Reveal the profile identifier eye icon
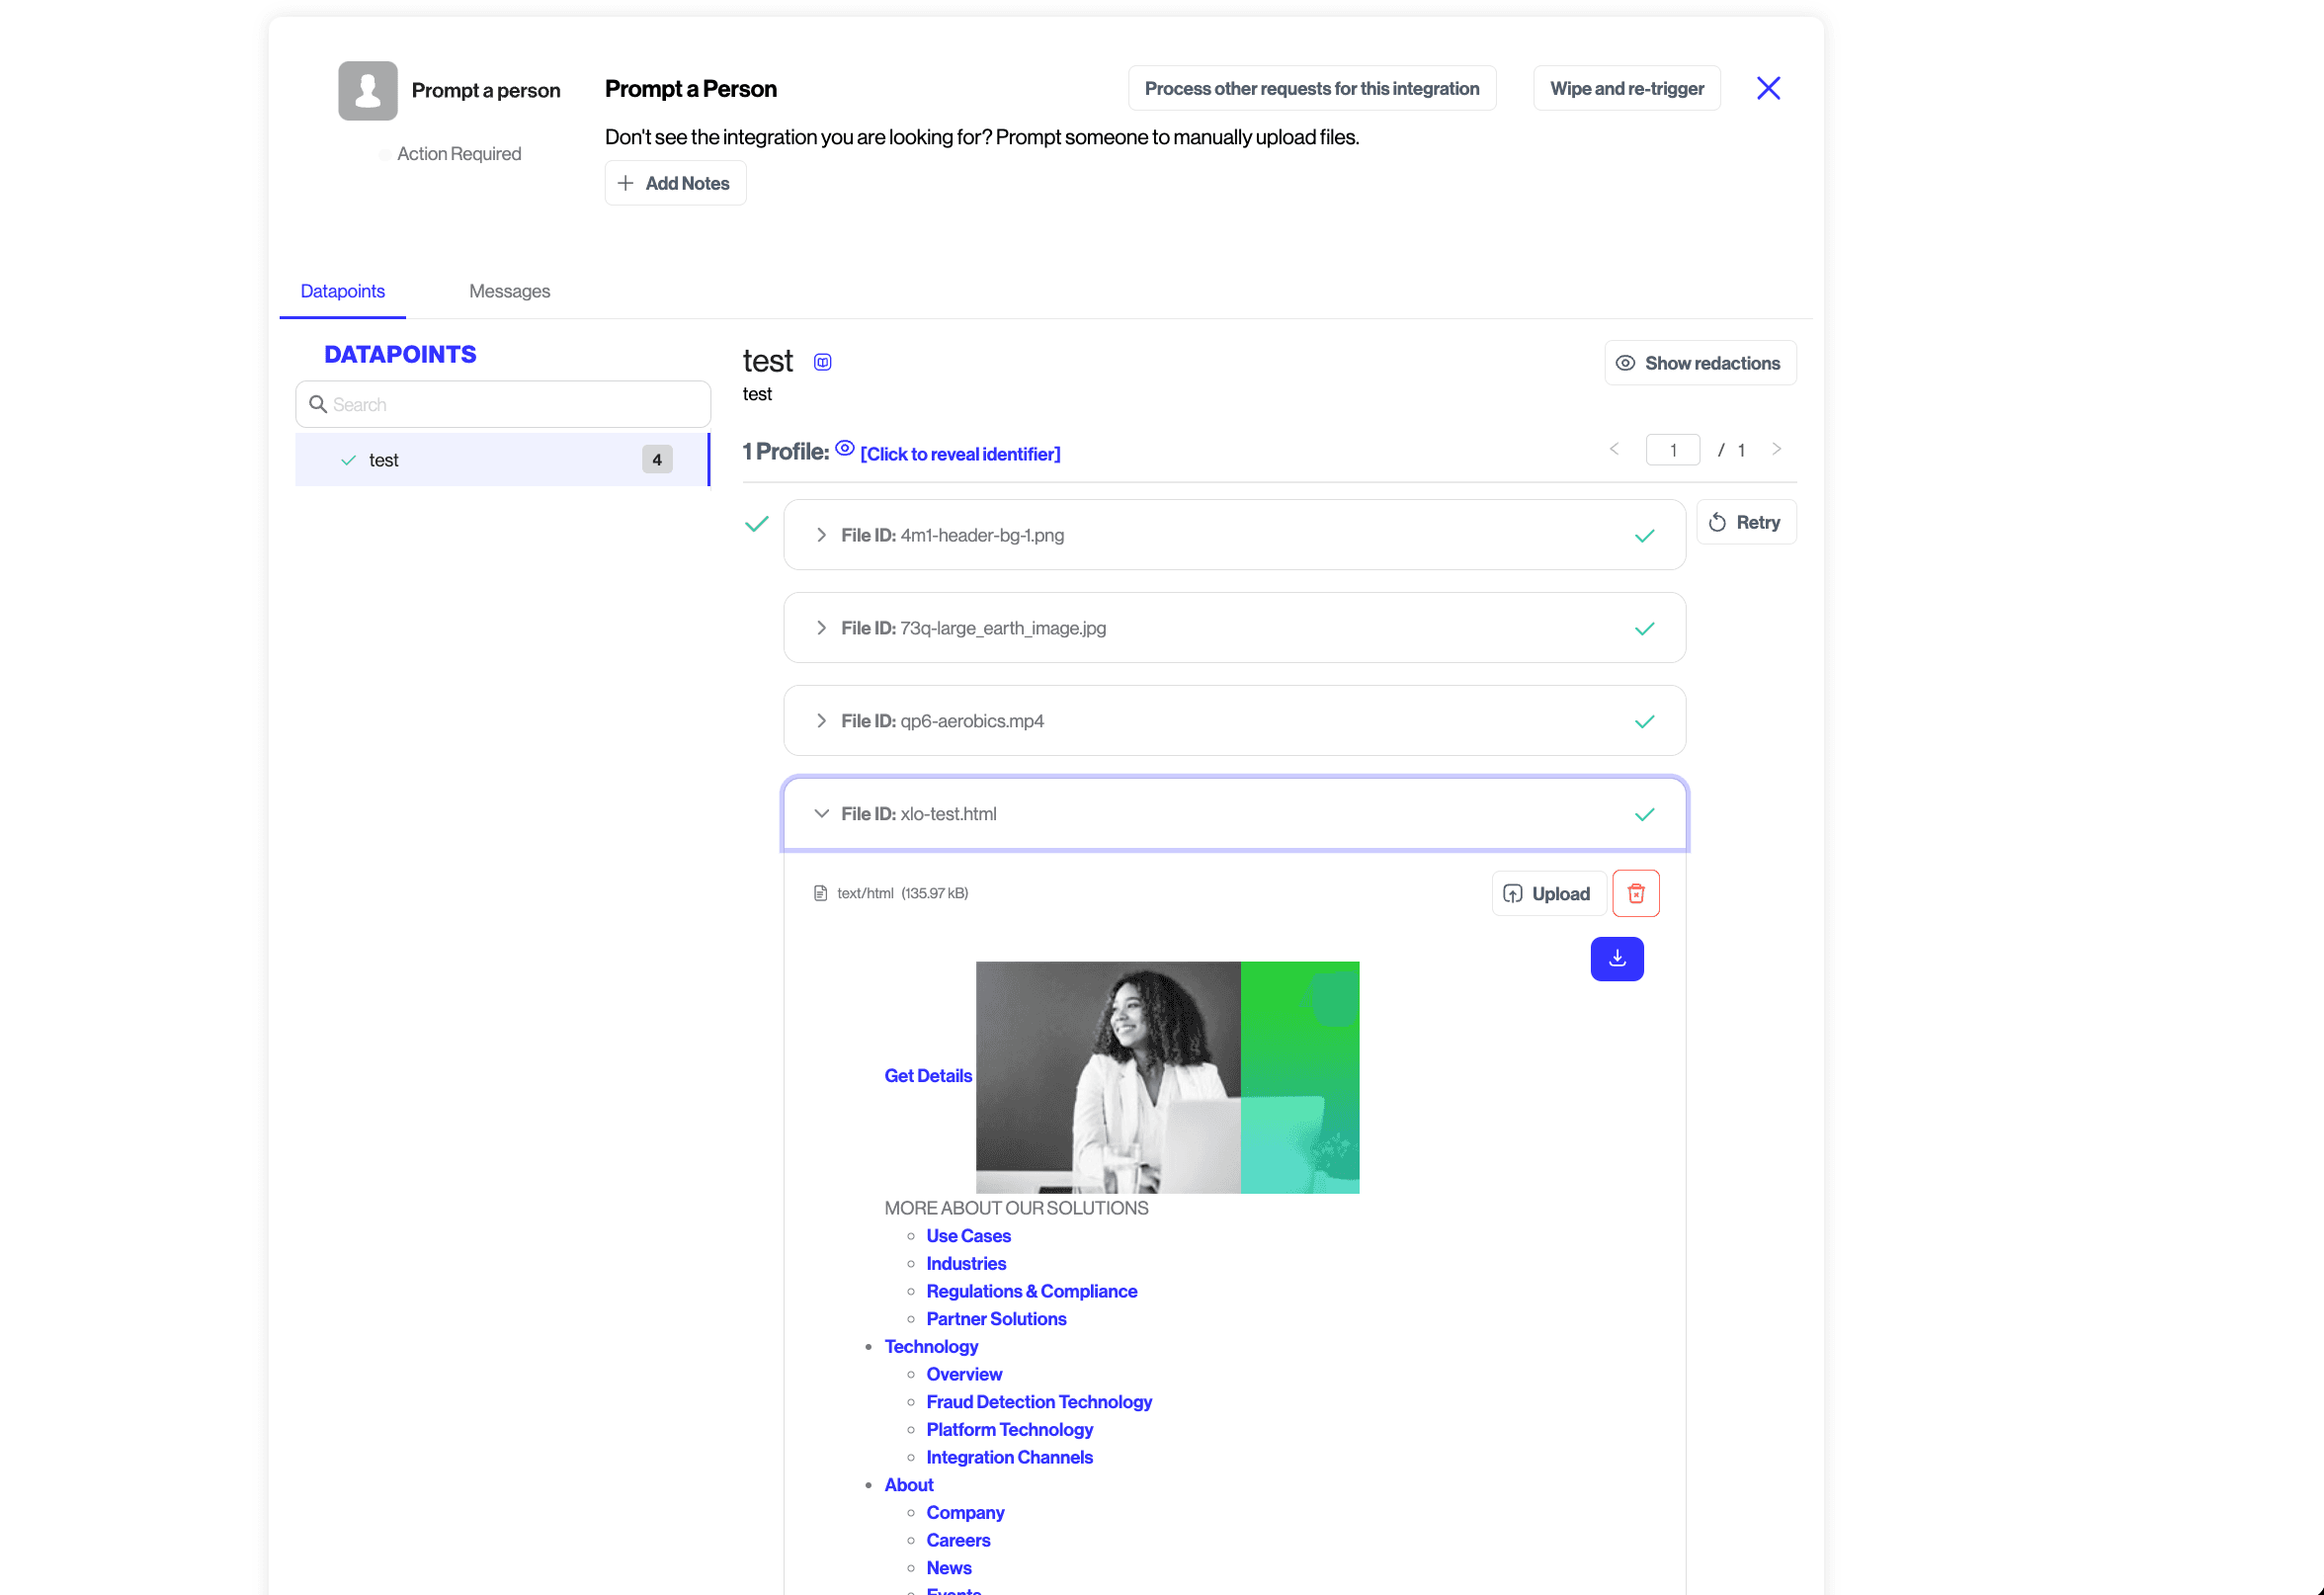 [x=844, y=449]
